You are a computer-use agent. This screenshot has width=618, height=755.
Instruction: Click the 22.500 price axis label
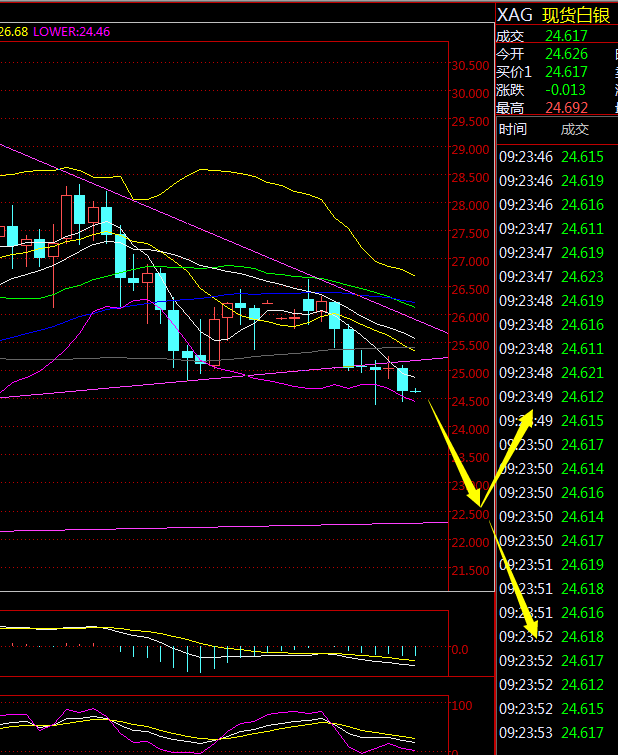470,515
